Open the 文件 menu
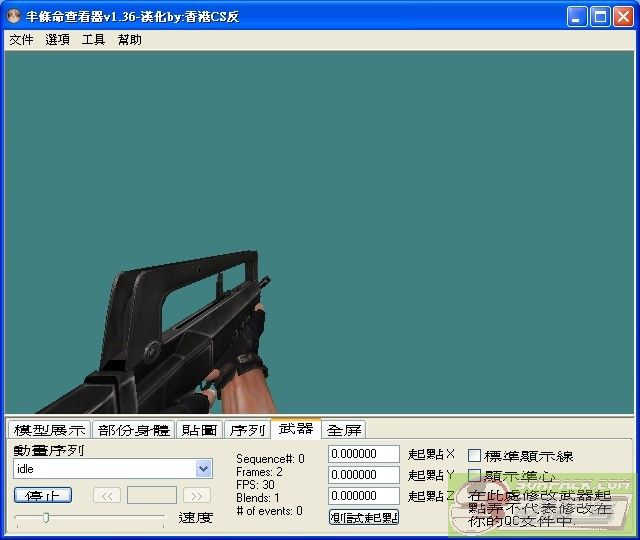Viewport: 640px width, 540px height. [21, 40]
